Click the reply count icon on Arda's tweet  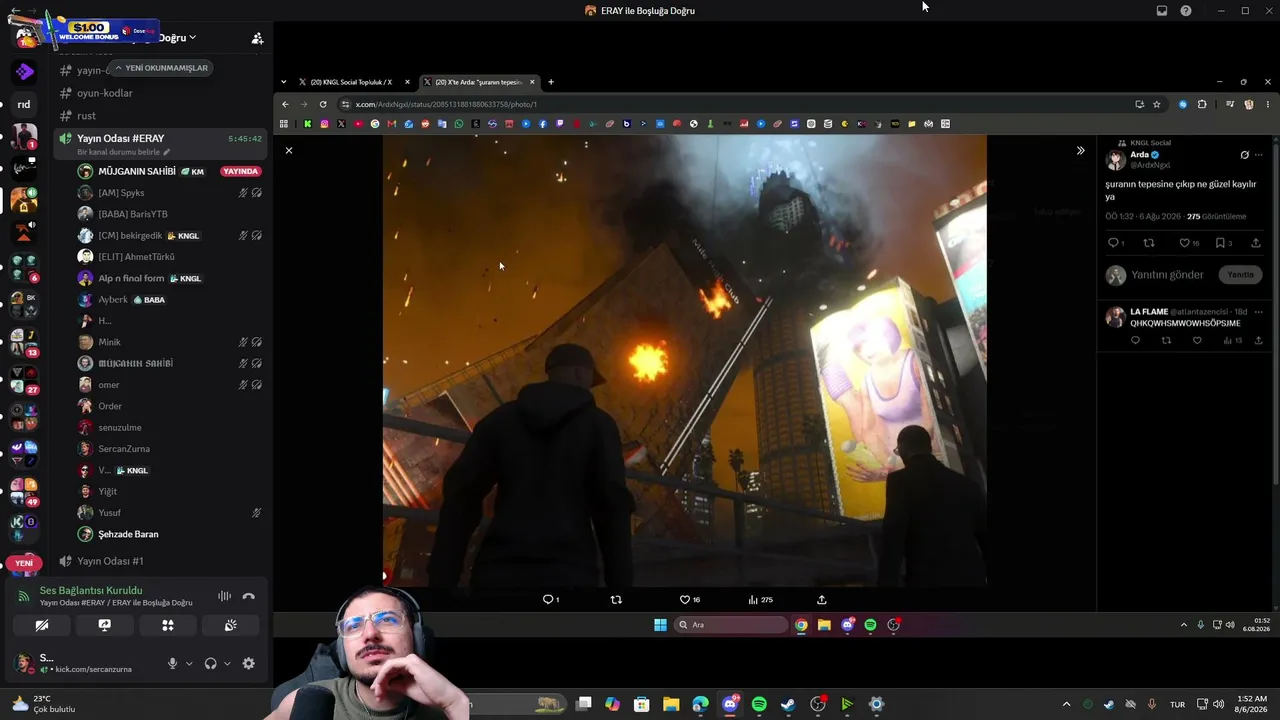(x=1115, y=243)
